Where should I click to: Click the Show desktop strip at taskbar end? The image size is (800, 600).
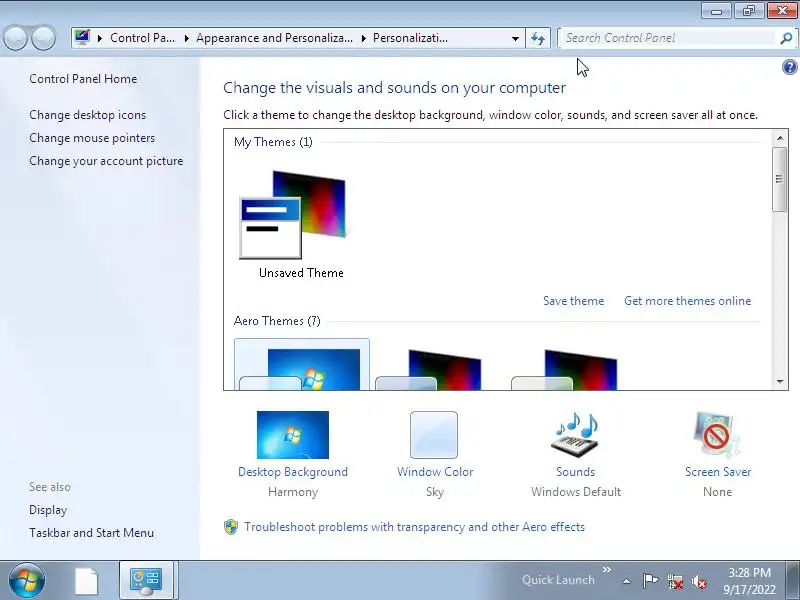pyautogui.click(x=793, y=580)
